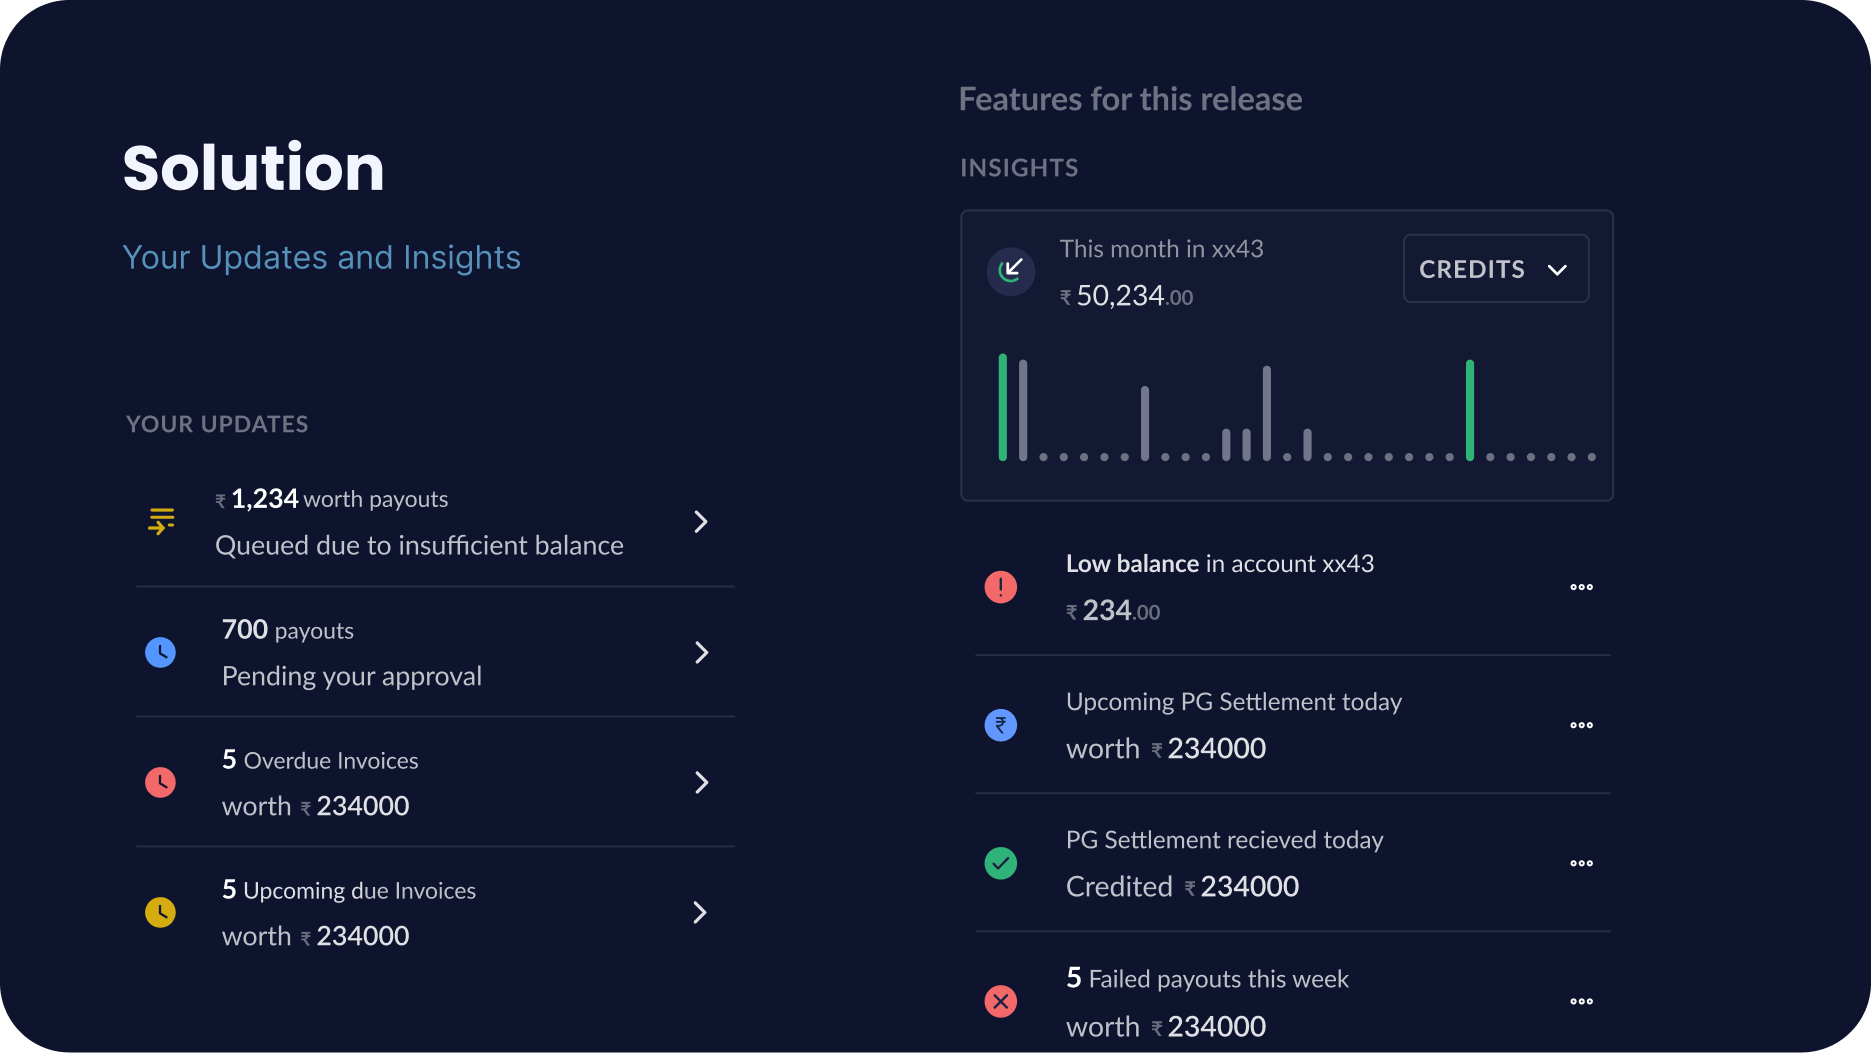Click the queued payouts arrow icon
1872x1053 pixels.
pyautogui.click(x=161, y=521)
